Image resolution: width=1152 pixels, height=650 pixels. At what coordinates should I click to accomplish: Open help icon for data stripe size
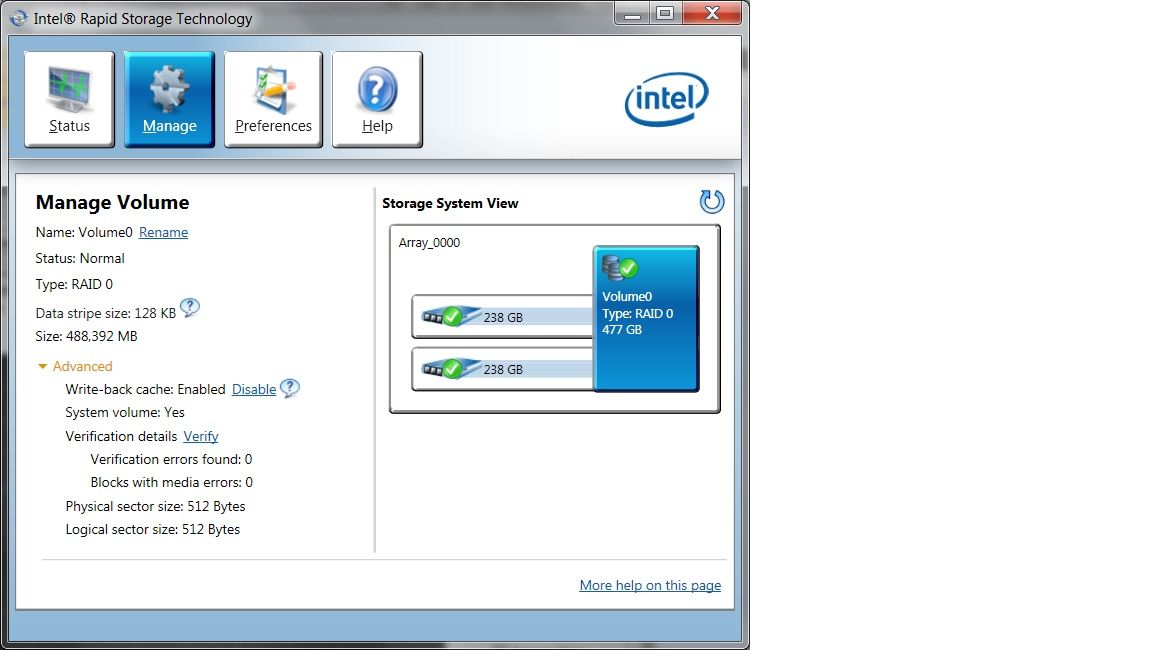pyautogui.click(x=190, y=308)
